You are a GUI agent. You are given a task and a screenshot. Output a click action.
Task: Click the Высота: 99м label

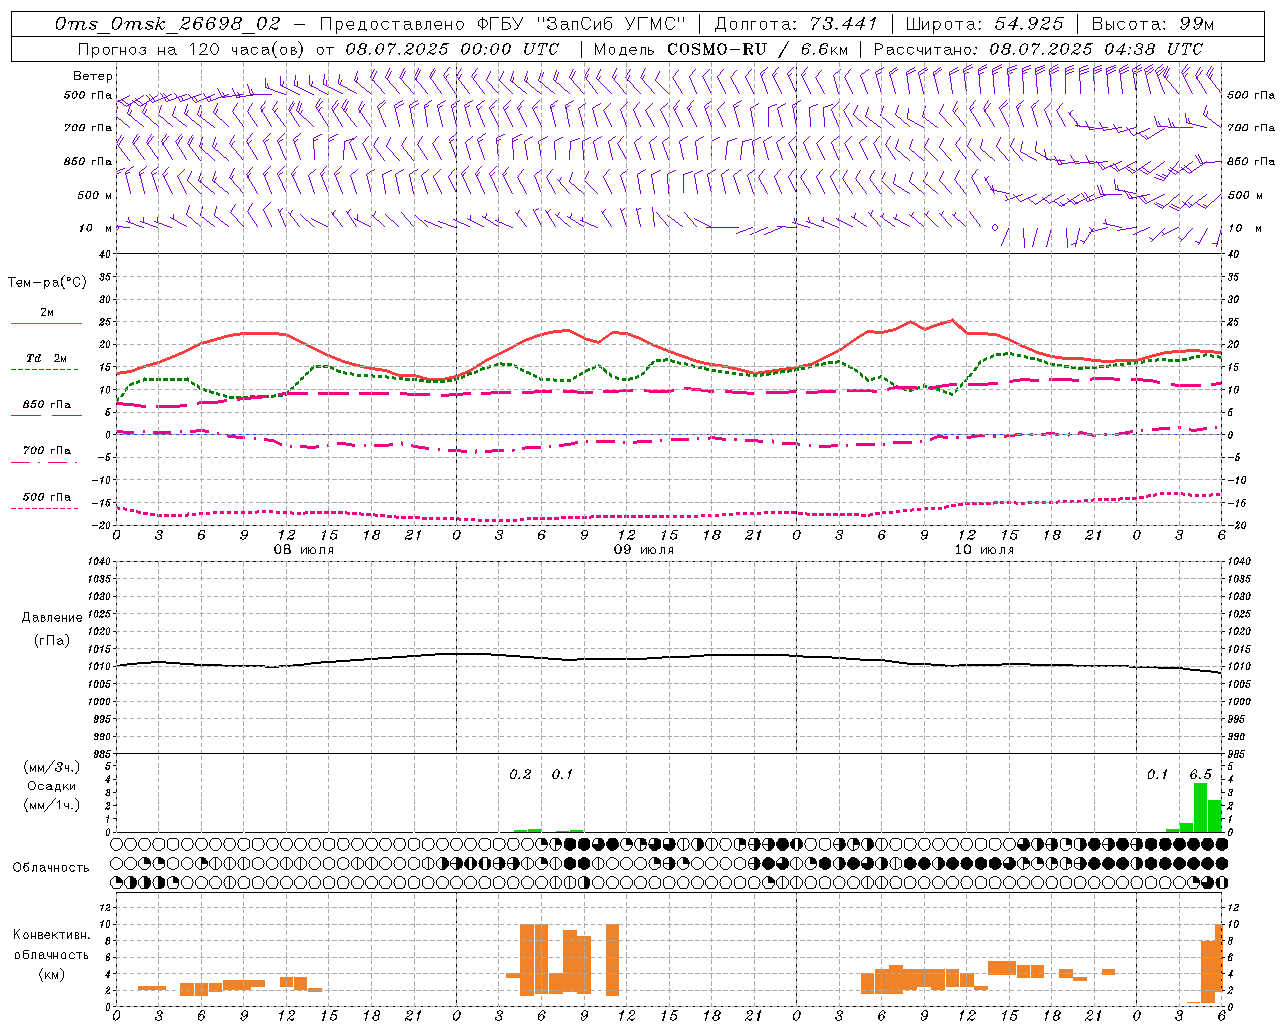click(1153, 23)
